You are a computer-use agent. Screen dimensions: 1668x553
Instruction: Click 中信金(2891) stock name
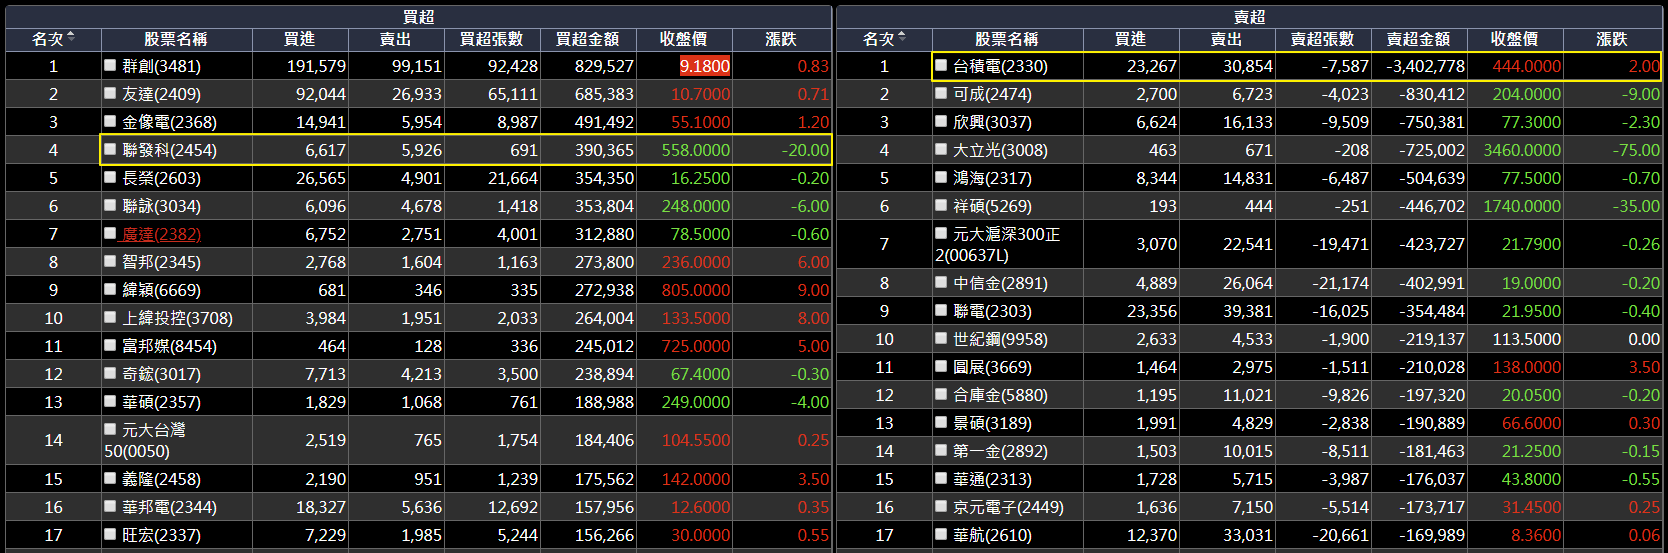point(1000,283)
